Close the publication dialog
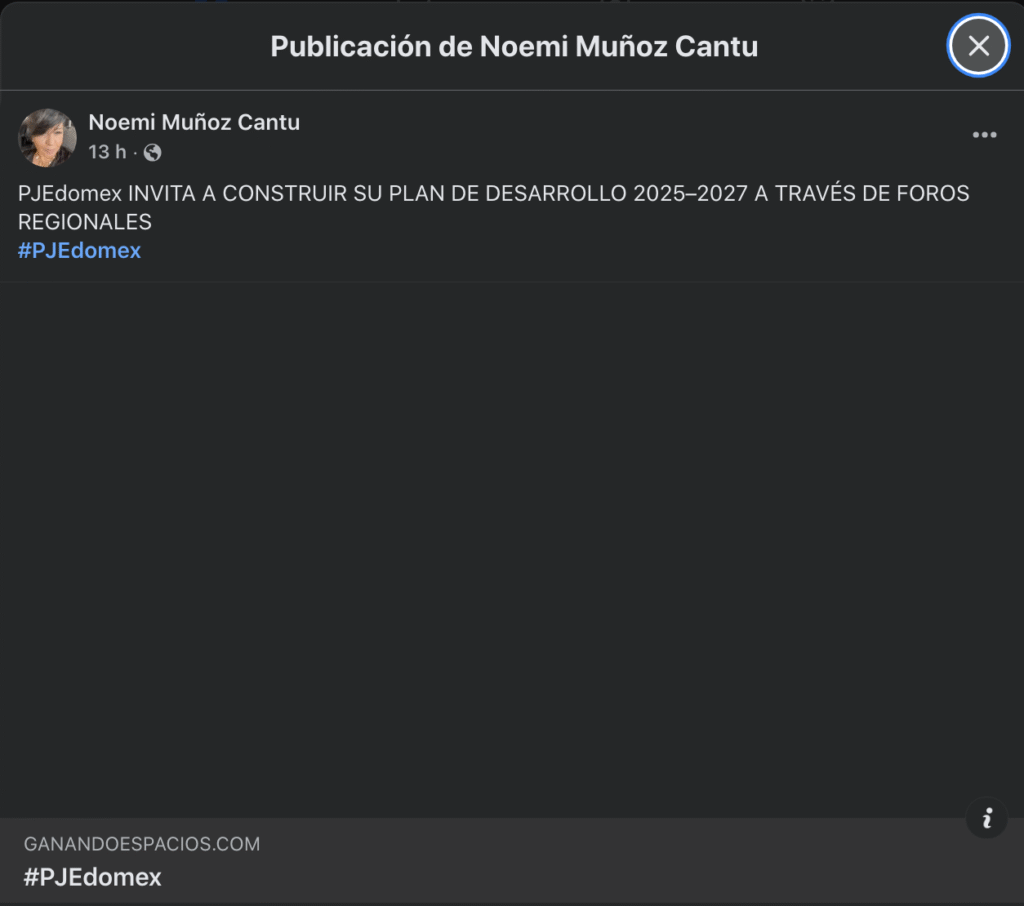The height and width of the screenshot is (906, 1024). click(x=978, y=46)
